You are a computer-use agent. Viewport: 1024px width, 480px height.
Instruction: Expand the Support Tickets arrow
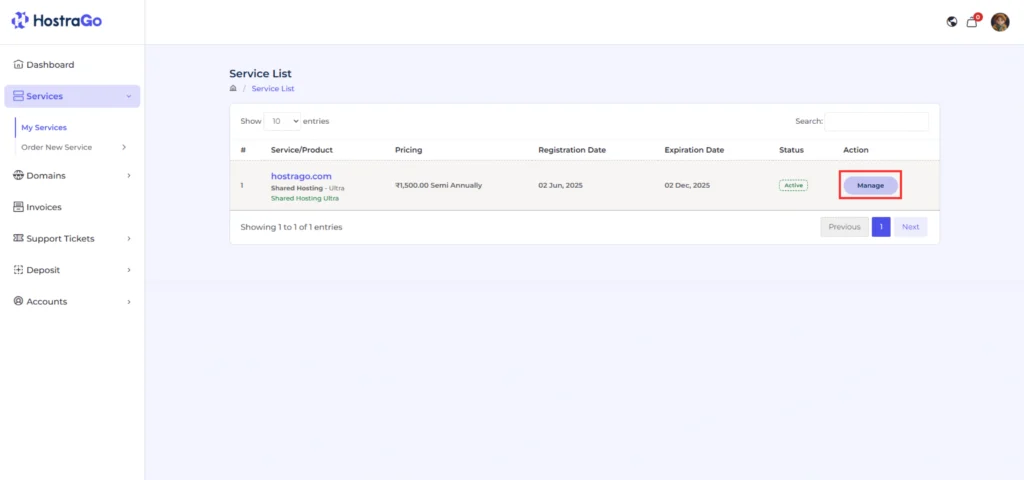click(129, 238)
